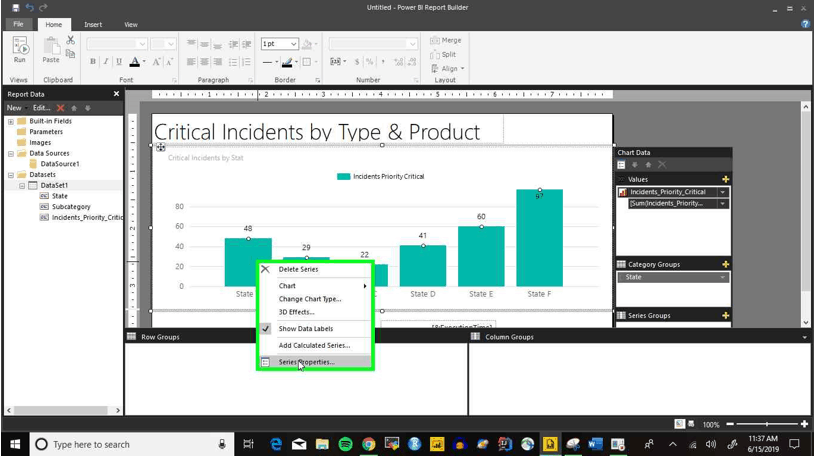Click the Windows taskbar search box

pos(130,444)
